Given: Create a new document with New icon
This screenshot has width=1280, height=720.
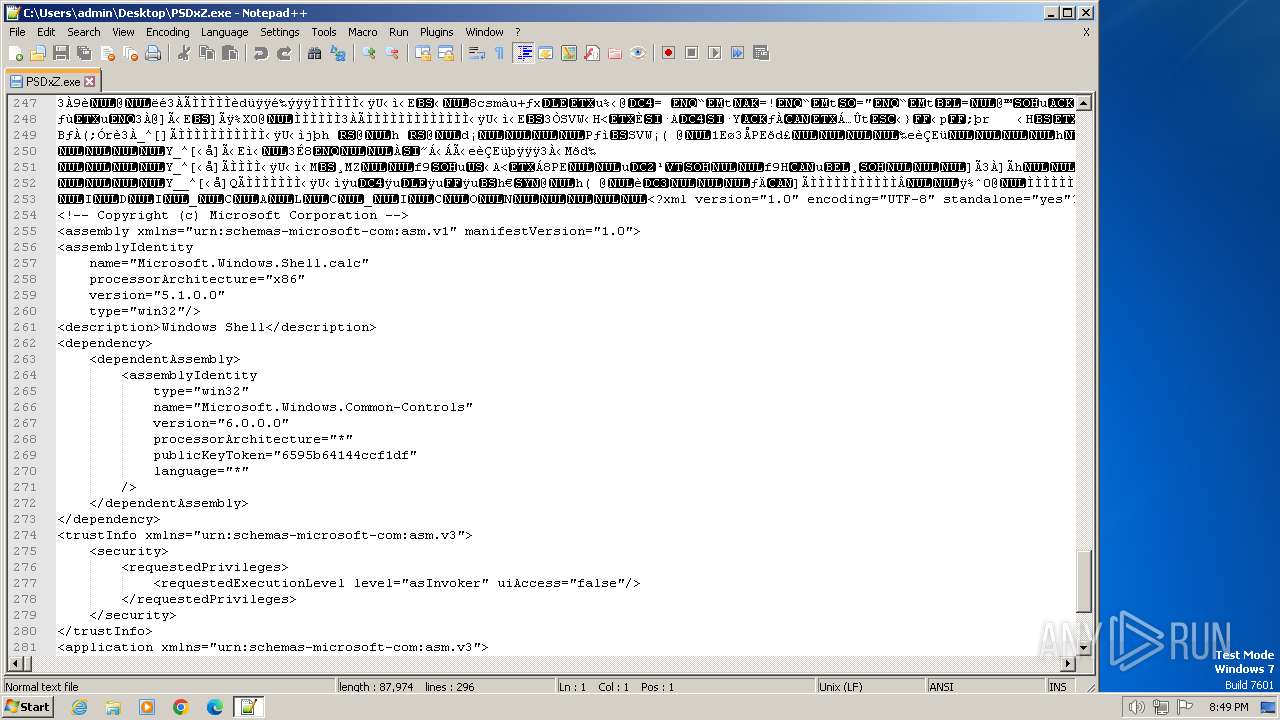Looking at the screenshot, I should click(16, 53).
